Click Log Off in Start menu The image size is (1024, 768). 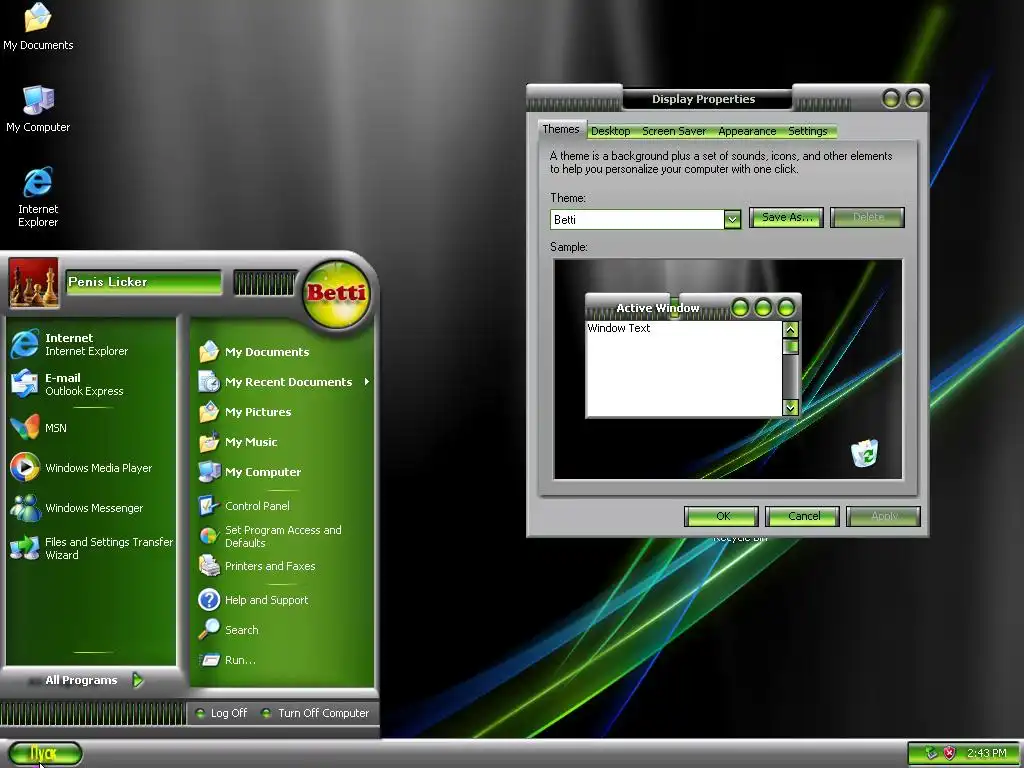[x=221, y=713]
